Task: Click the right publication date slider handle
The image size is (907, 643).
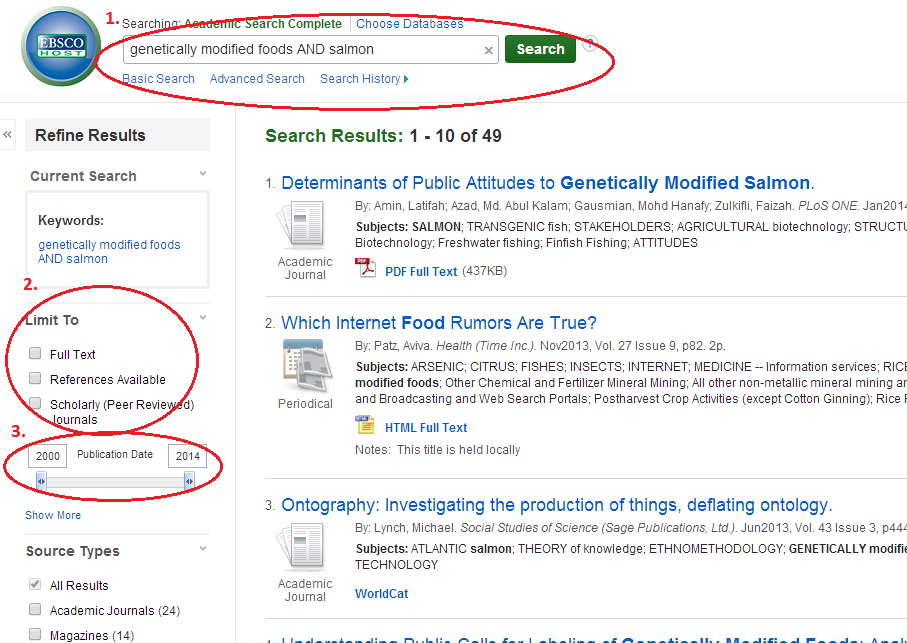Action: click(x=189, y=482)
